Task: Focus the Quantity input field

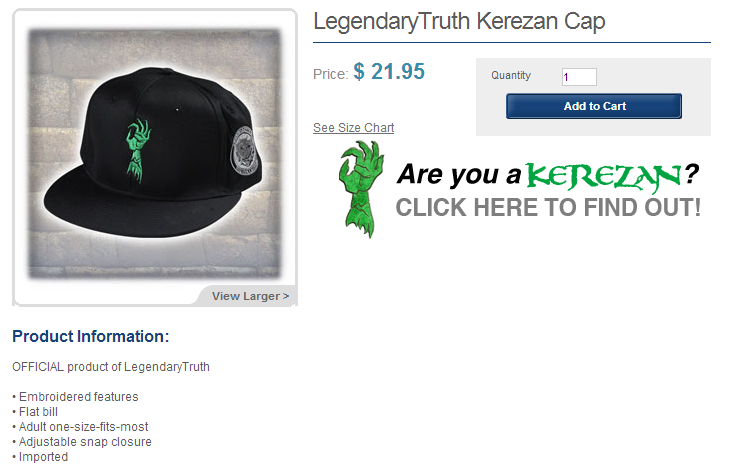Action: pyautogui.click(x=579, y=77)
